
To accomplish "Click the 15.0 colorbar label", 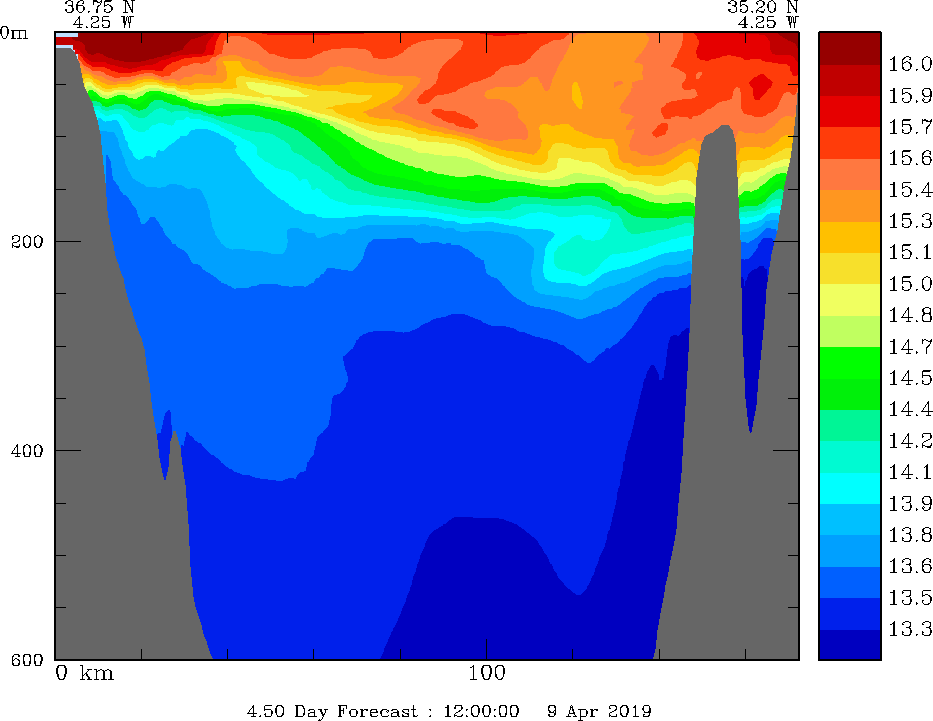I will (910, 284).
